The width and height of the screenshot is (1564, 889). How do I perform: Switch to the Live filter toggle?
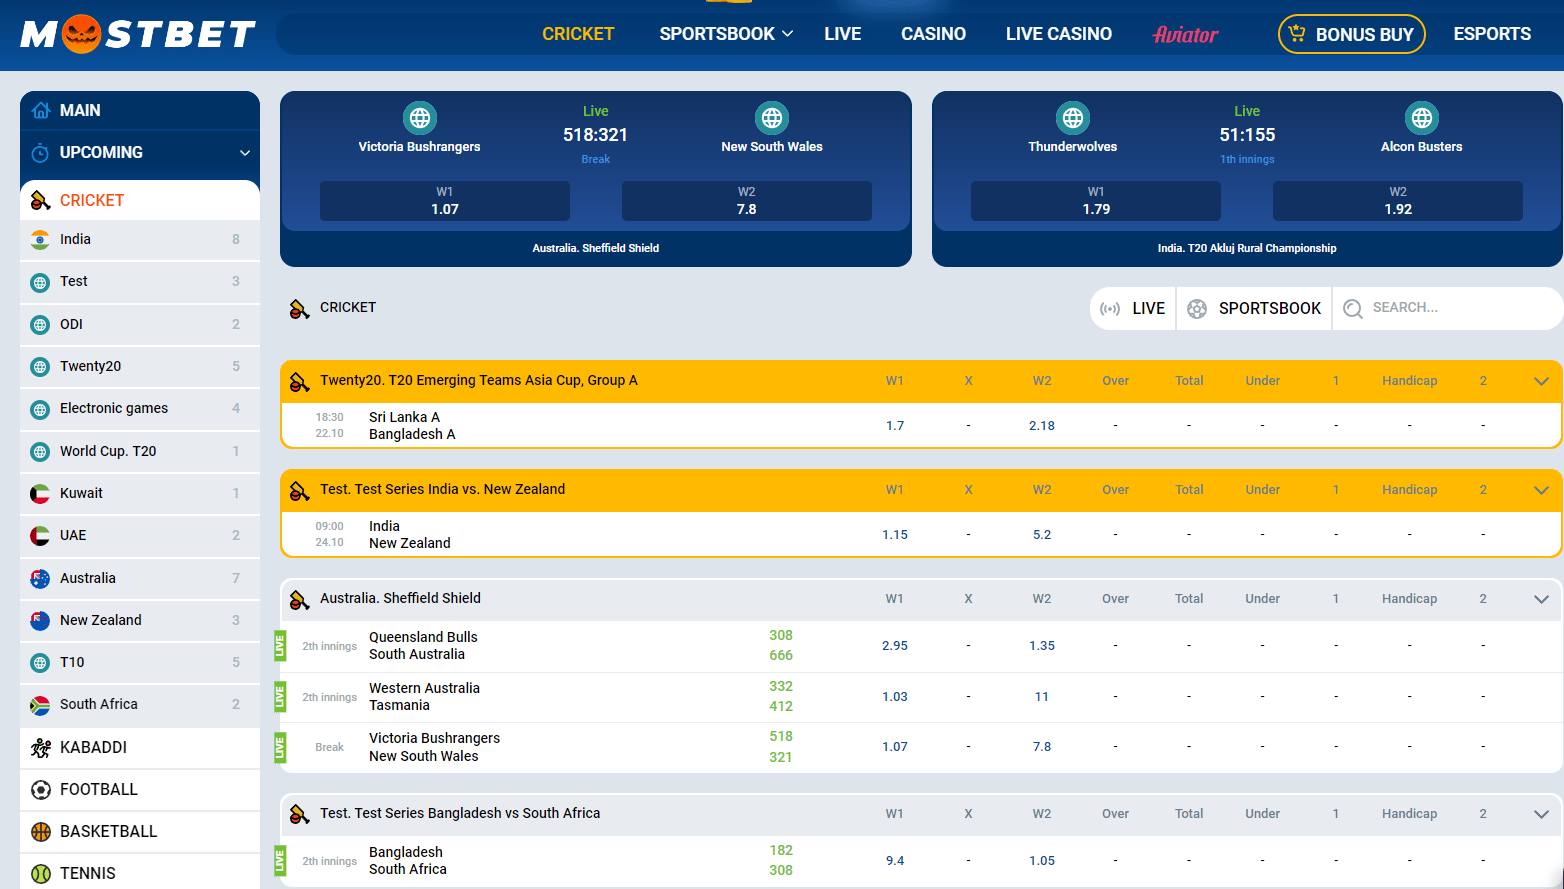pos(1133,309)
